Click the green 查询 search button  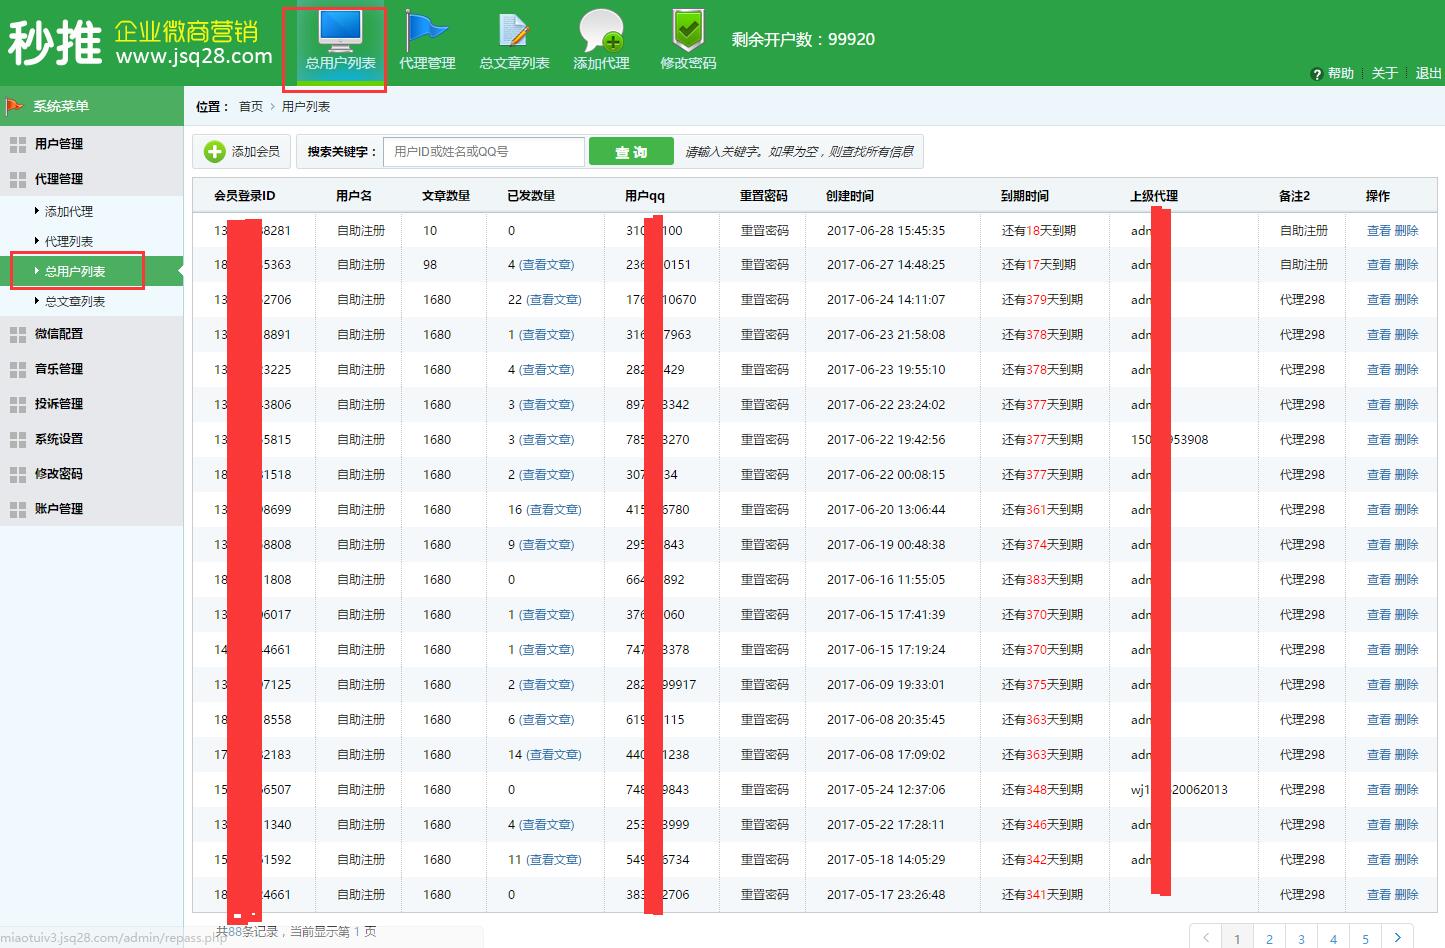coord(631,152)
